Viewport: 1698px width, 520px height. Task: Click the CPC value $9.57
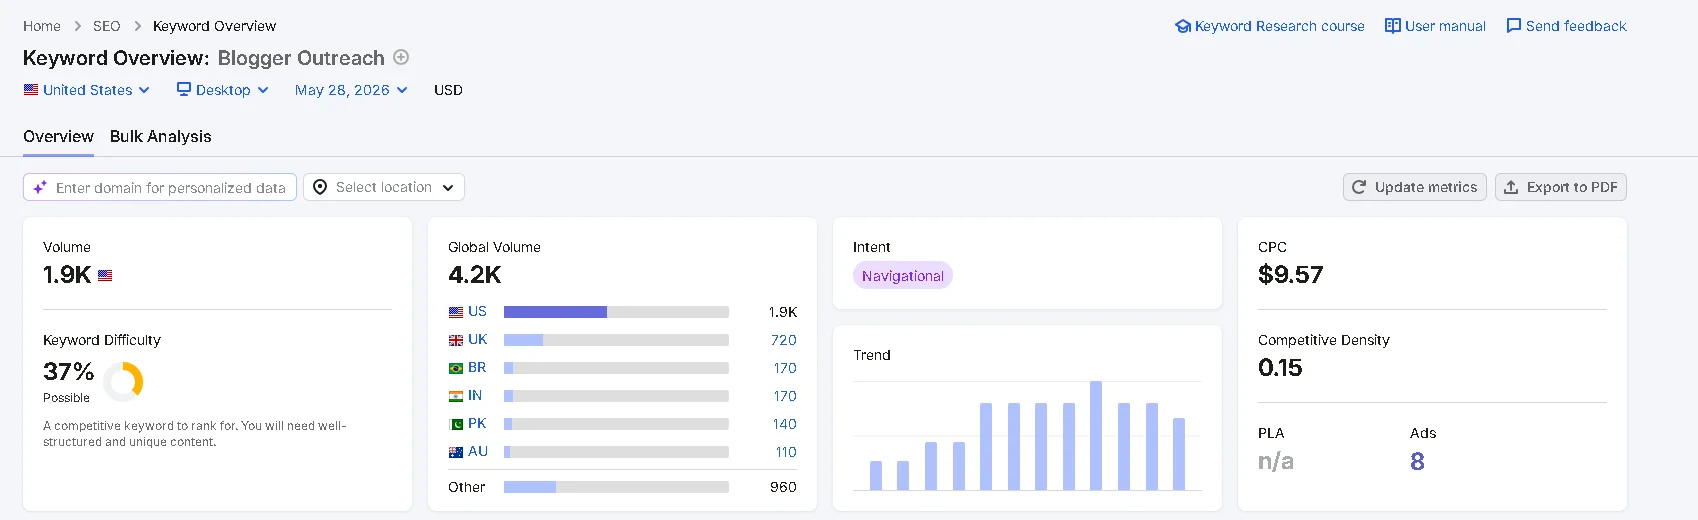[x=1291, y=274]
